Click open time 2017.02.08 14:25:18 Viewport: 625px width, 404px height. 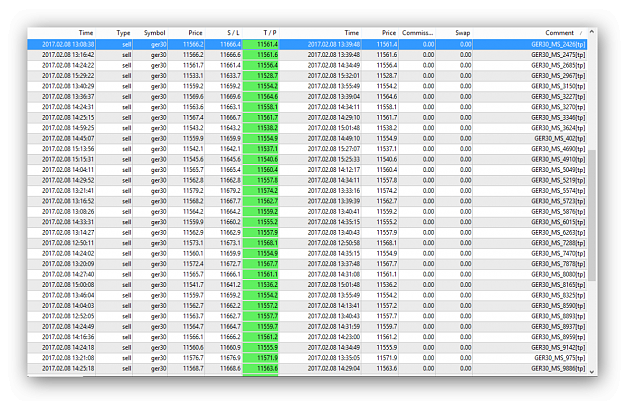tap(68, 368)
